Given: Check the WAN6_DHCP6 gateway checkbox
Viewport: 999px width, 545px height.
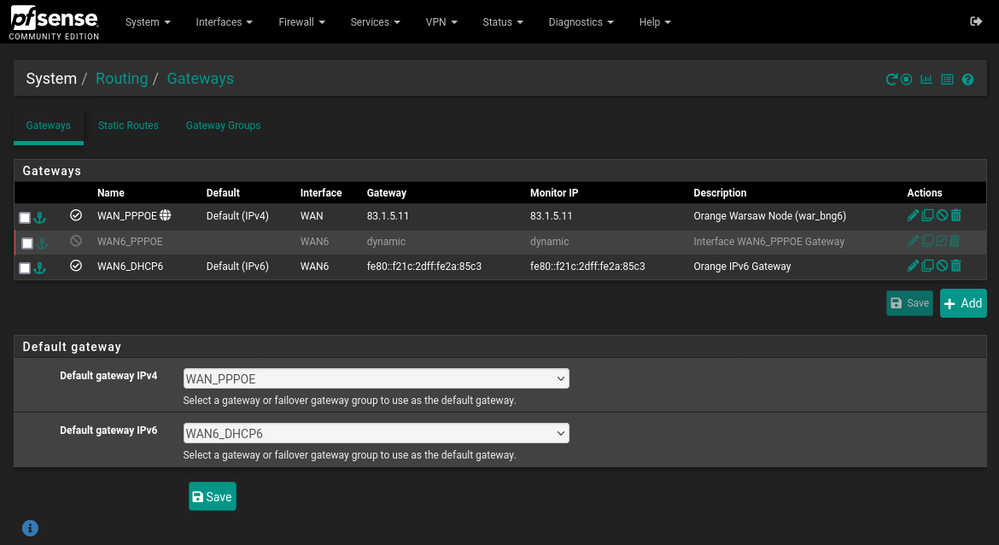Looking at the screenshot, I should coord(25,268).
